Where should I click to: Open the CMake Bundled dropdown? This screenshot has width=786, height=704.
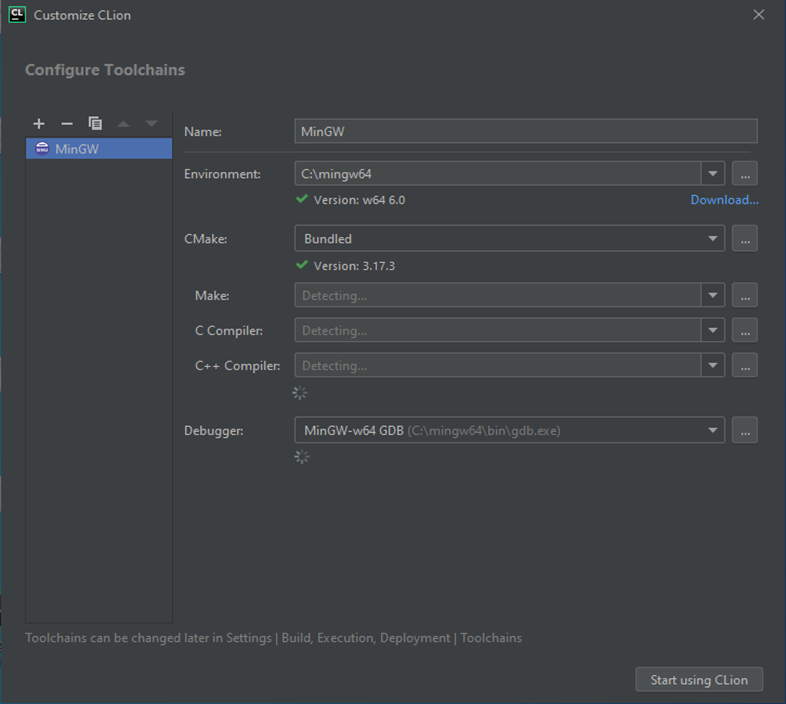(509, 238)
